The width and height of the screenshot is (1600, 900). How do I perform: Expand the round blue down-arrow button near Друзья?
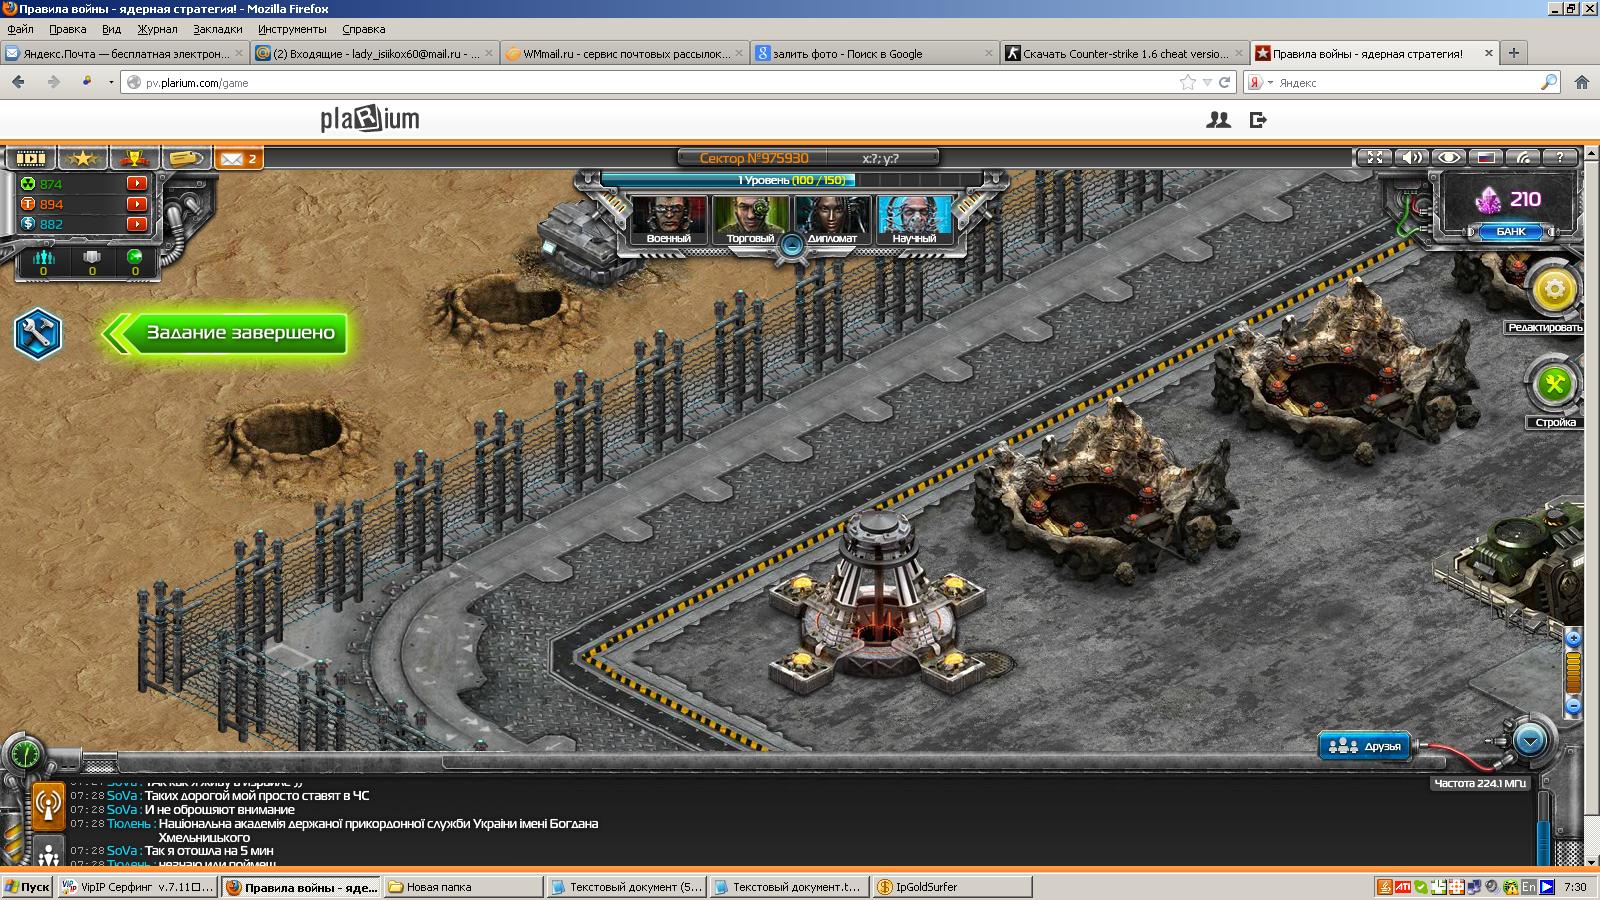pos(1530,741)
